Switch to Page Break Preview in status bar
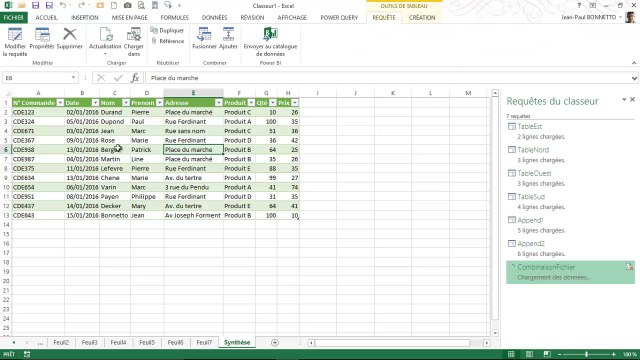This screenshot has height=360, width=640. point(547,354)
